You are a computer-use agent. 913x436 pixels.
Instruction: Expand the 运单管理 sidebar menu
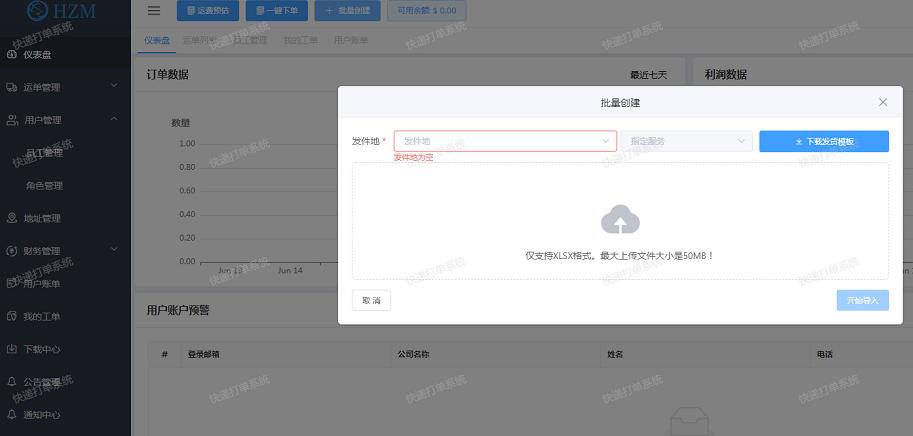pyautogui.click(x=64, y=87)
